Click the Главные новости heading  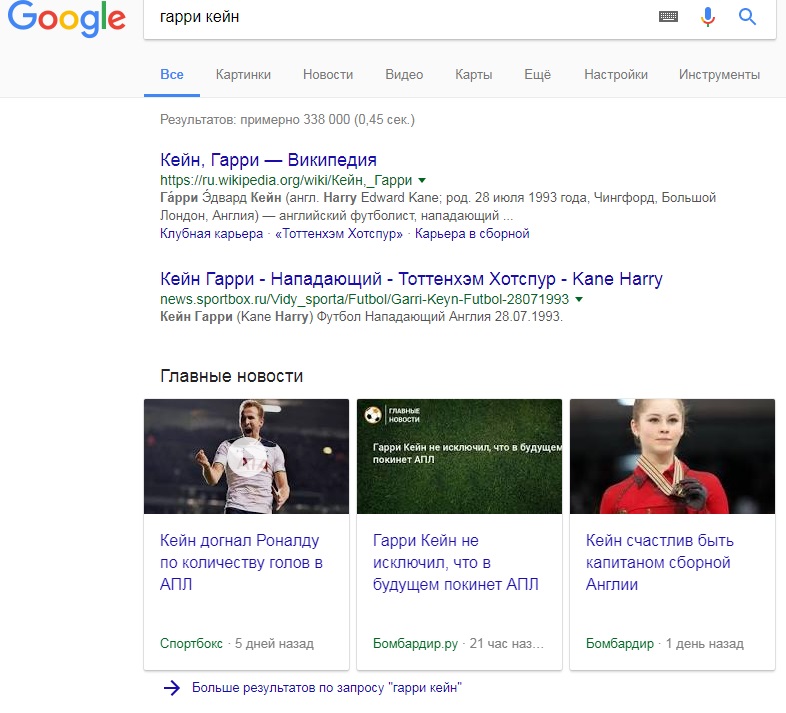[232, 376]
